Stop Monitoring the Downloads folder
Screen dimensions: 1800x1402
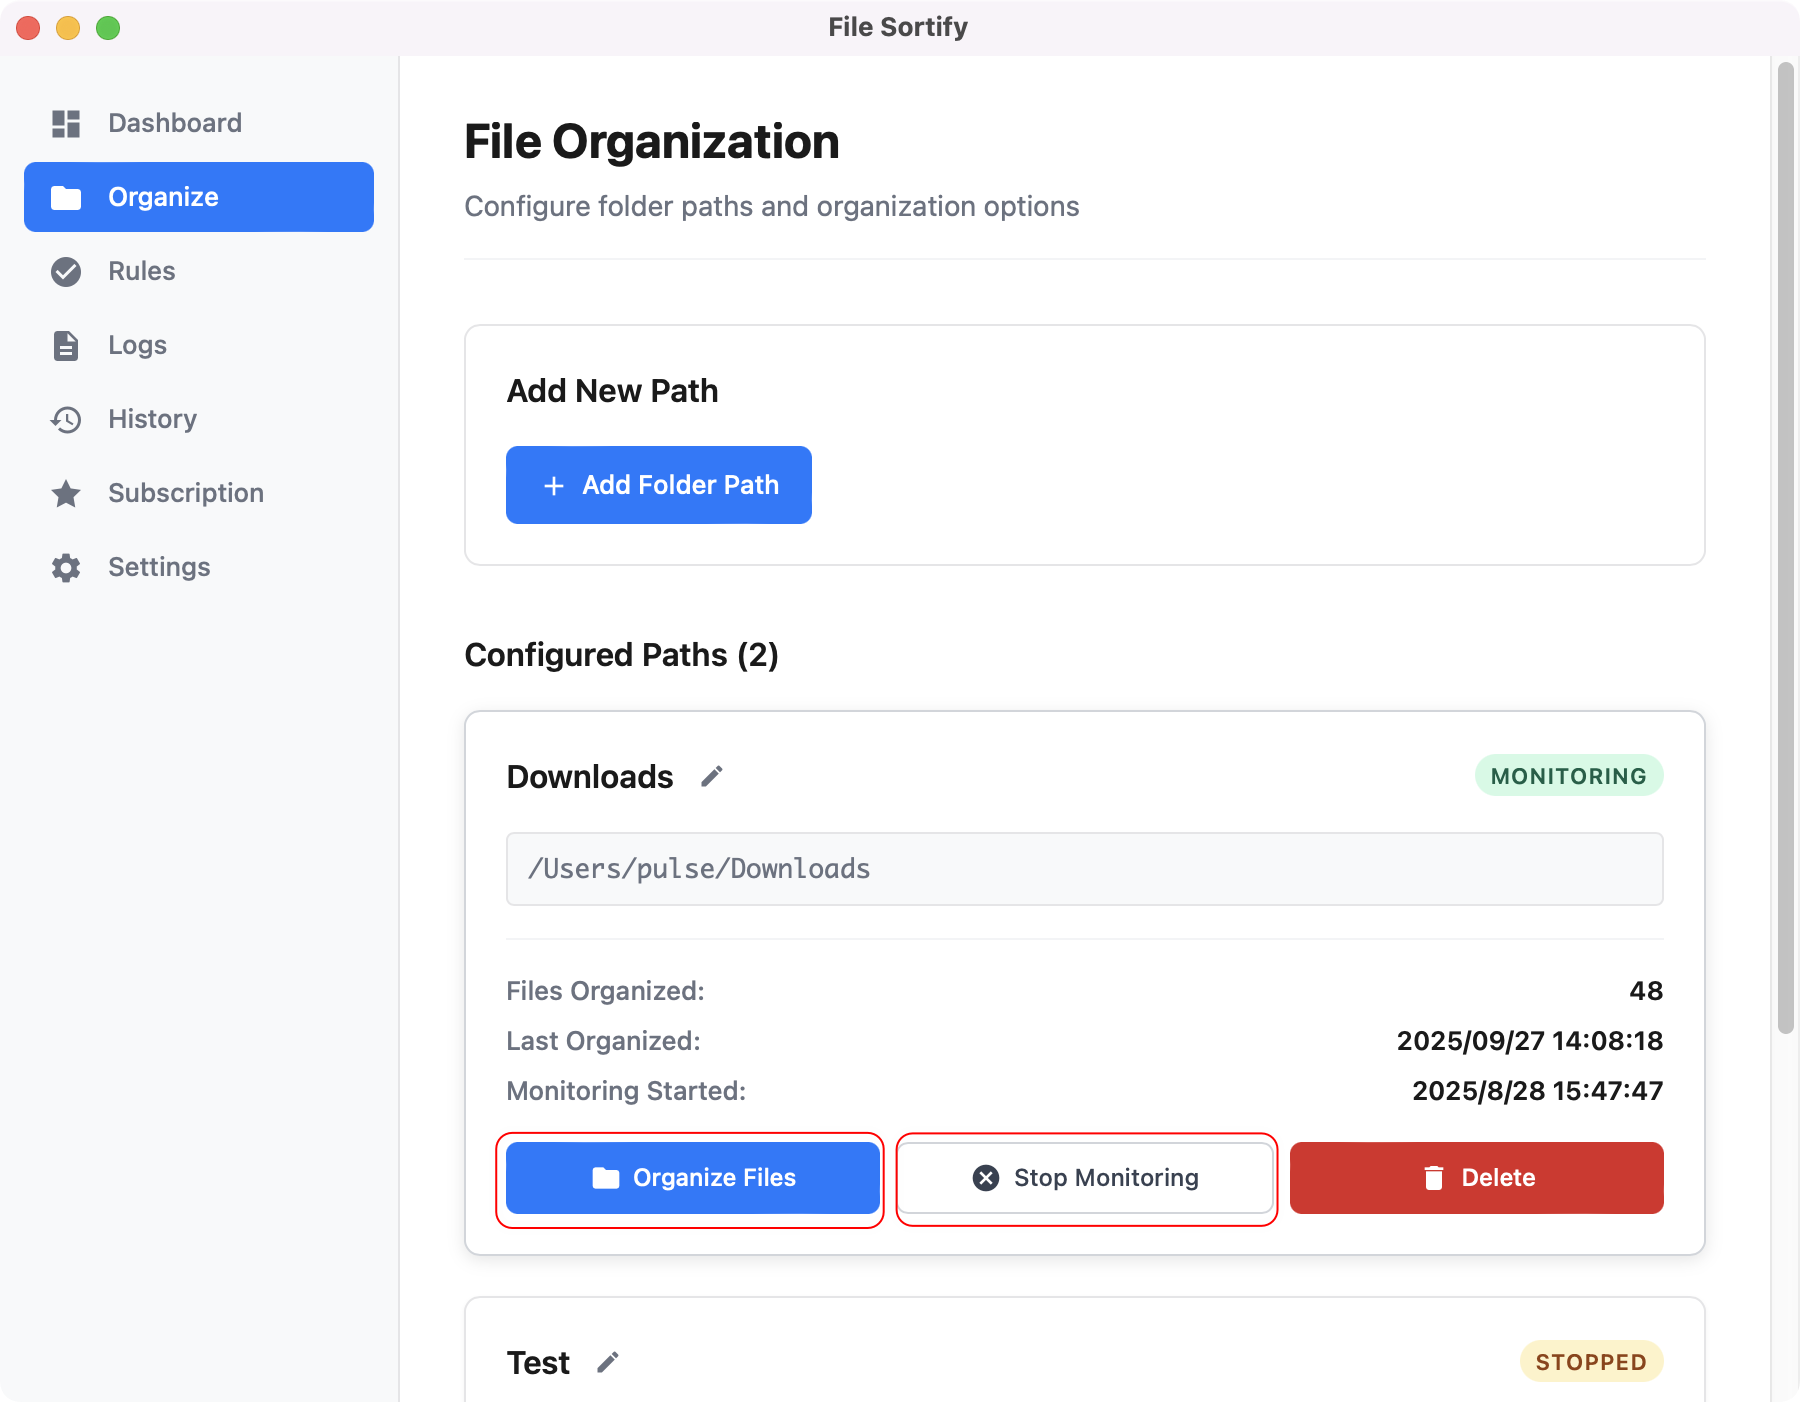pos(1086,1178)
